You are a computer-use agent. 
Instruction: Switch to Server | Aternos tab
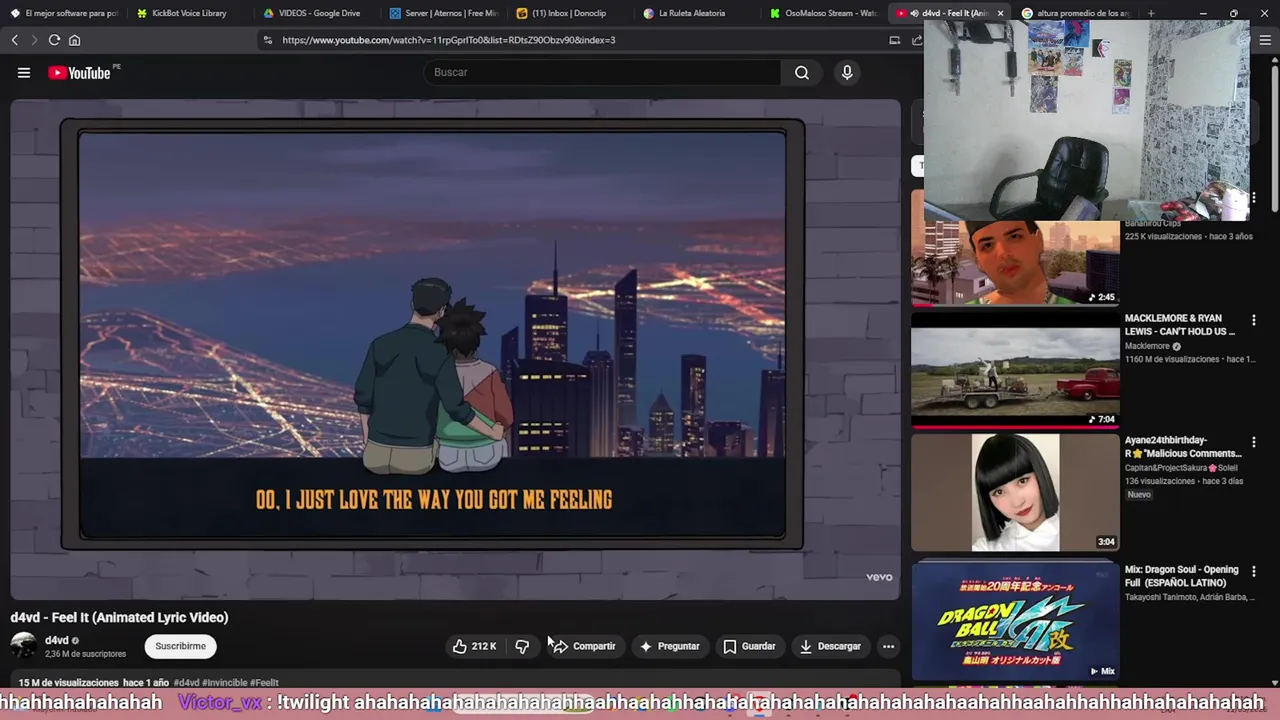[x=443, y=13]
